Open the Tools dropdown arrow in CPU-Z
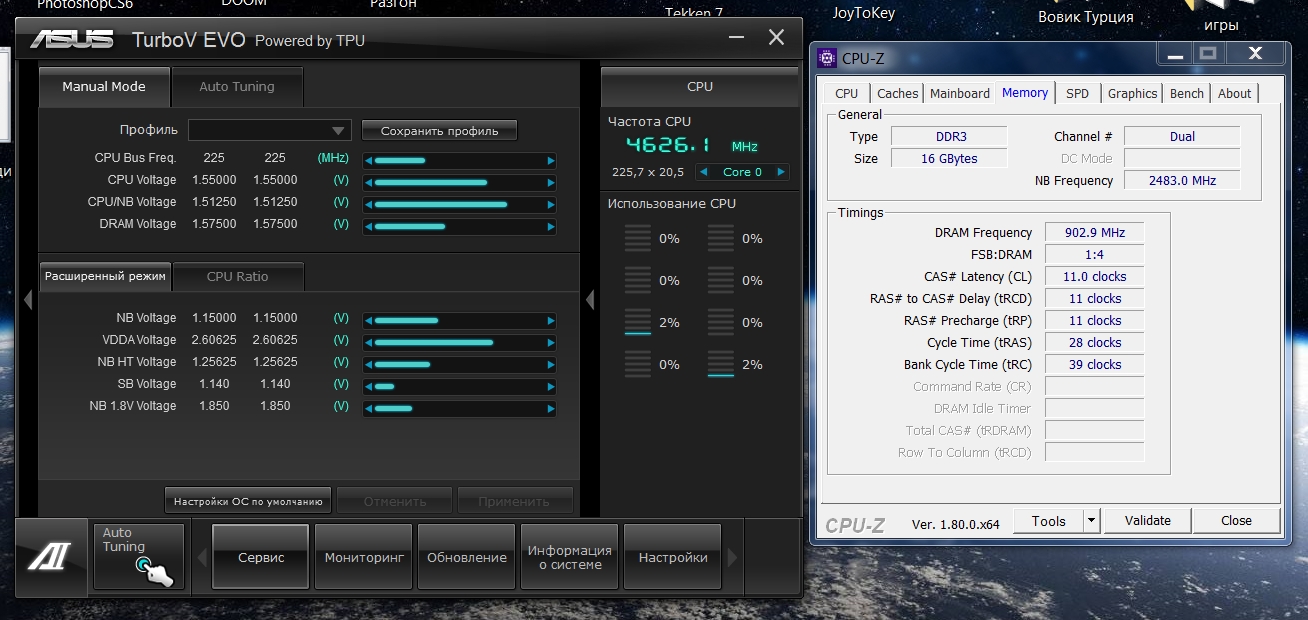This screenshot has height=620, width=1308. (1091, 521)
